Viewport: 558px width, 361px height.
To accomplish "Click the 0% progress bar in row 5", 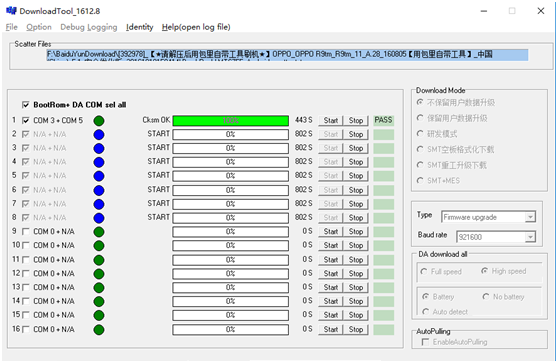I will (231, 176).
